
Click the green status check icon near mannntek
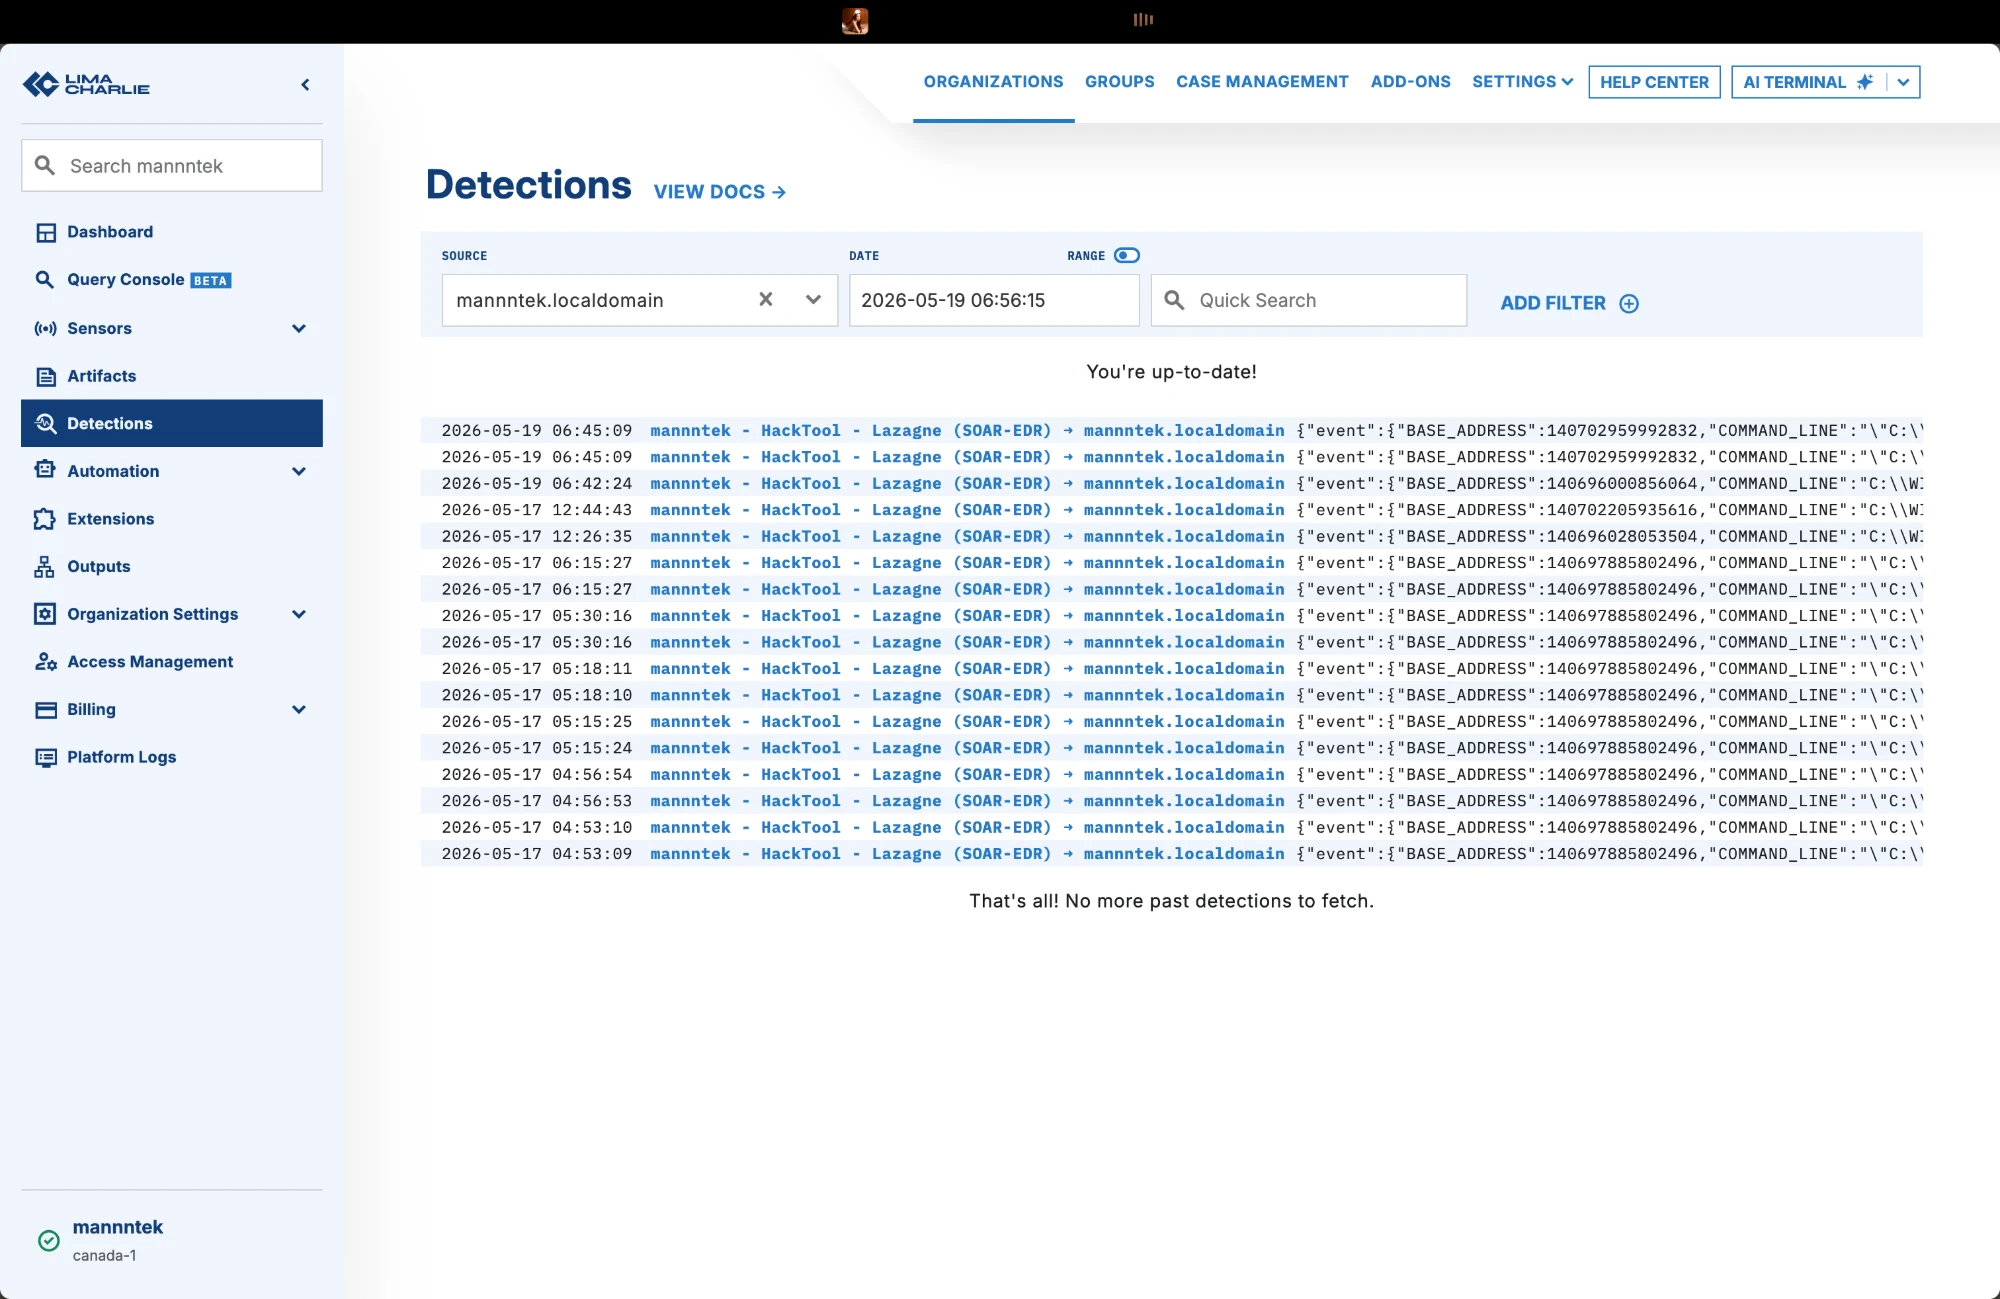point(49,1241)
